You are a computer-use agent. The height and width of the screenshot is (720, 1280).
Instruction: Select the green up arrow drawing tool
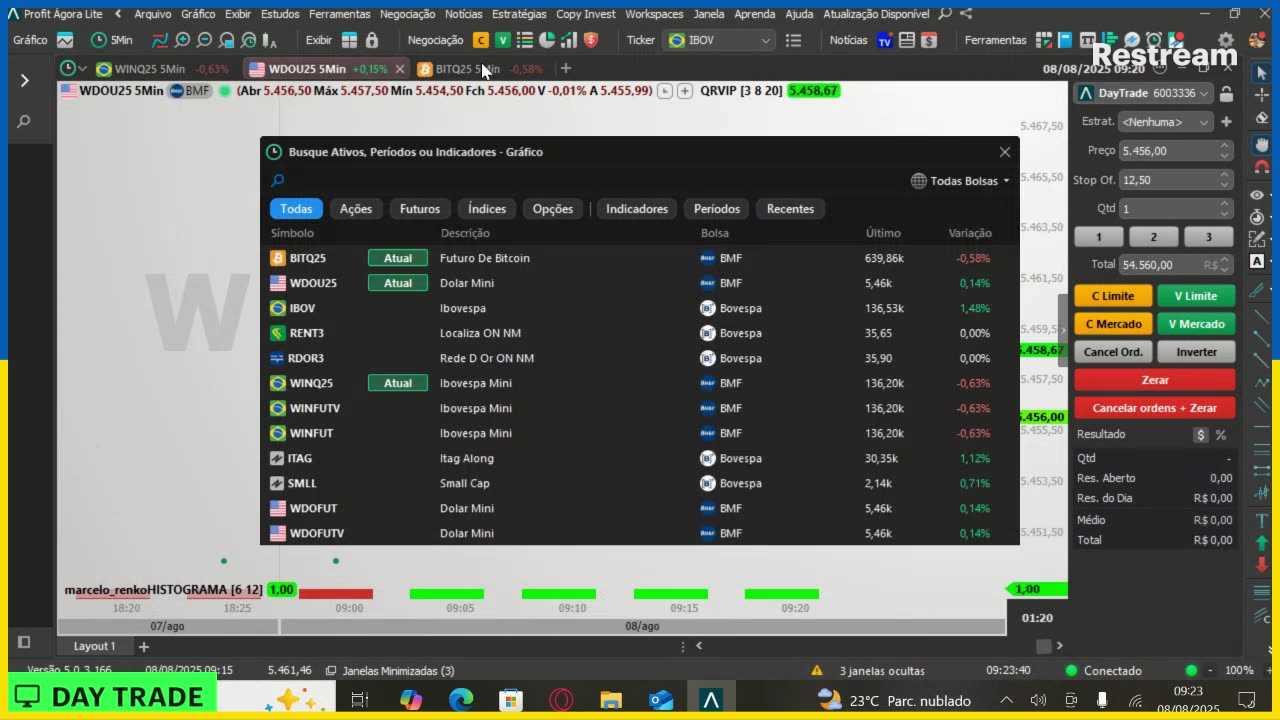click(1261, 543)
